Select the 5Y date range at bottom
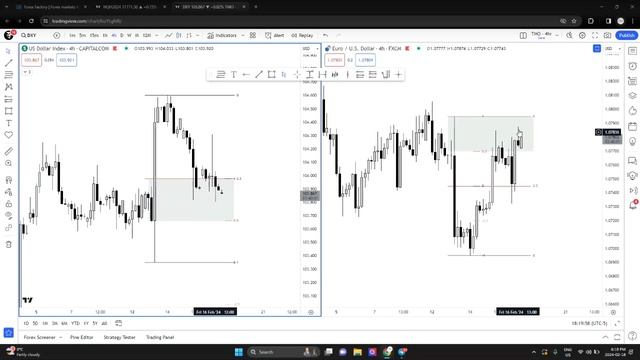Screen dimensions: 640x360 [x=95, y=323]
